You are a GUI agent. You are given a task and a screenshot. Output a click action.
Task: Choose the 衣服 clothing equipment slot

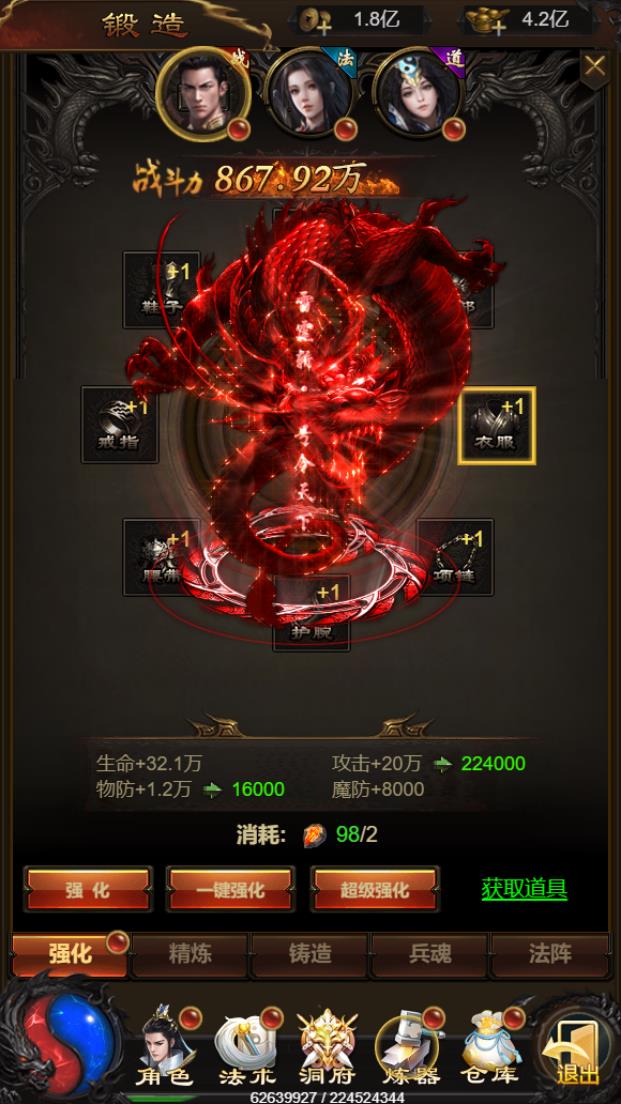point(496,426)
